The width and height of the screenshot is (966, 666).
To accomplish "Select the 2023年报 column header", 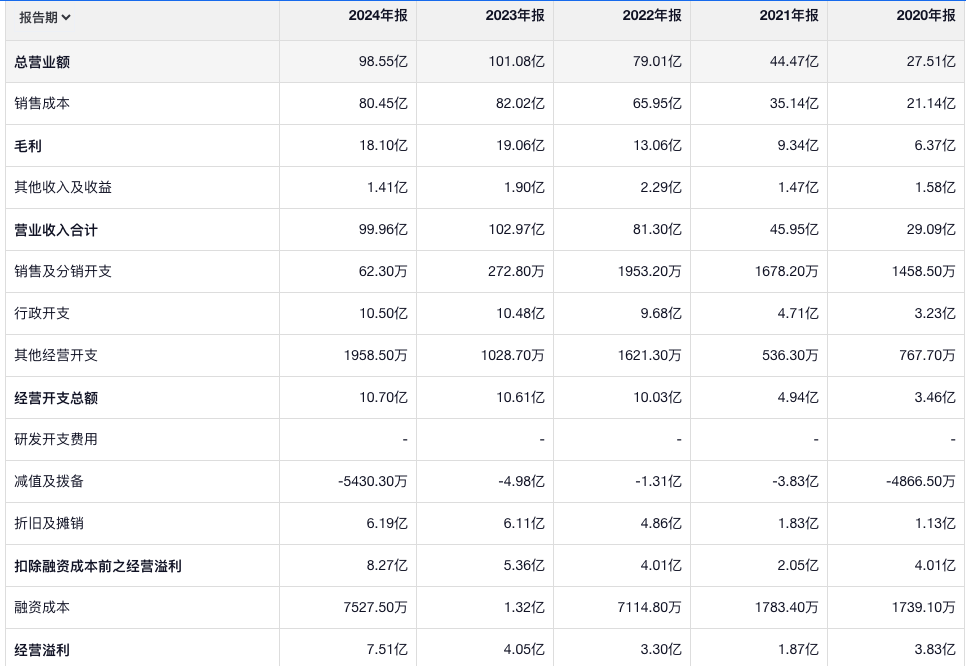I will coord(515,16).
